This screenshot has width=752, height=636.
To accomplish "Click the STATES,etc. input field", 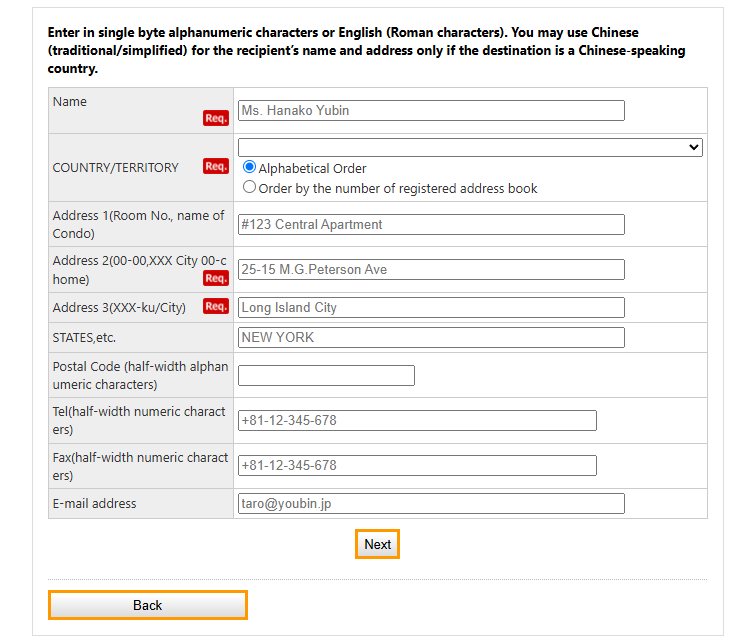I will (431, 338).
